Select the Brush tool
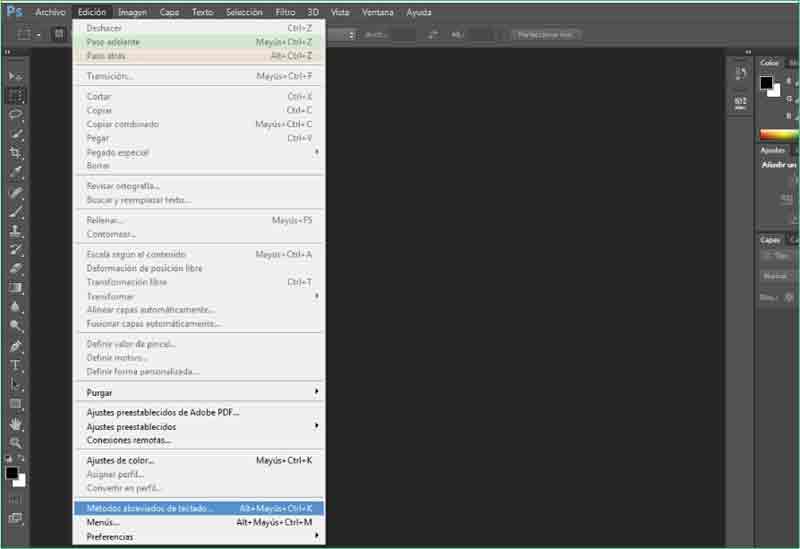The width and height of the screenshot is (800, 549). click(16, 211)
